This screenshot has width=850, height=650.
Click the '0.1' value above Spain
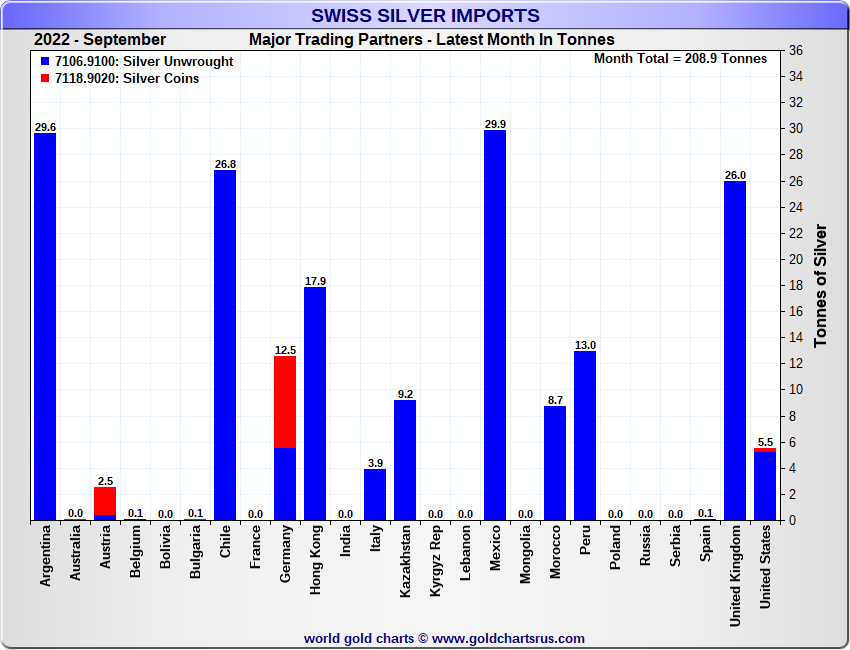click(x=705, y=513)
